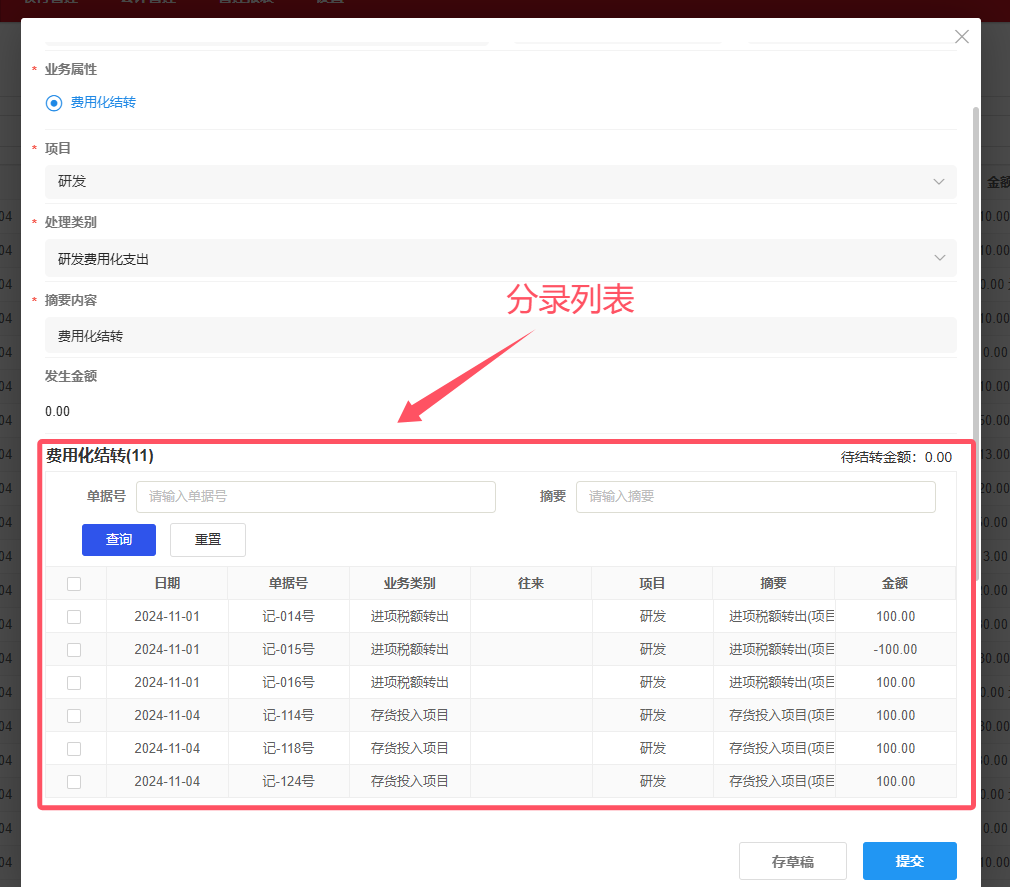The height and width of the screenshot is (887, 1010).
Task: Select the checkbox for 记-114号
Action: (x=74, y=716)
